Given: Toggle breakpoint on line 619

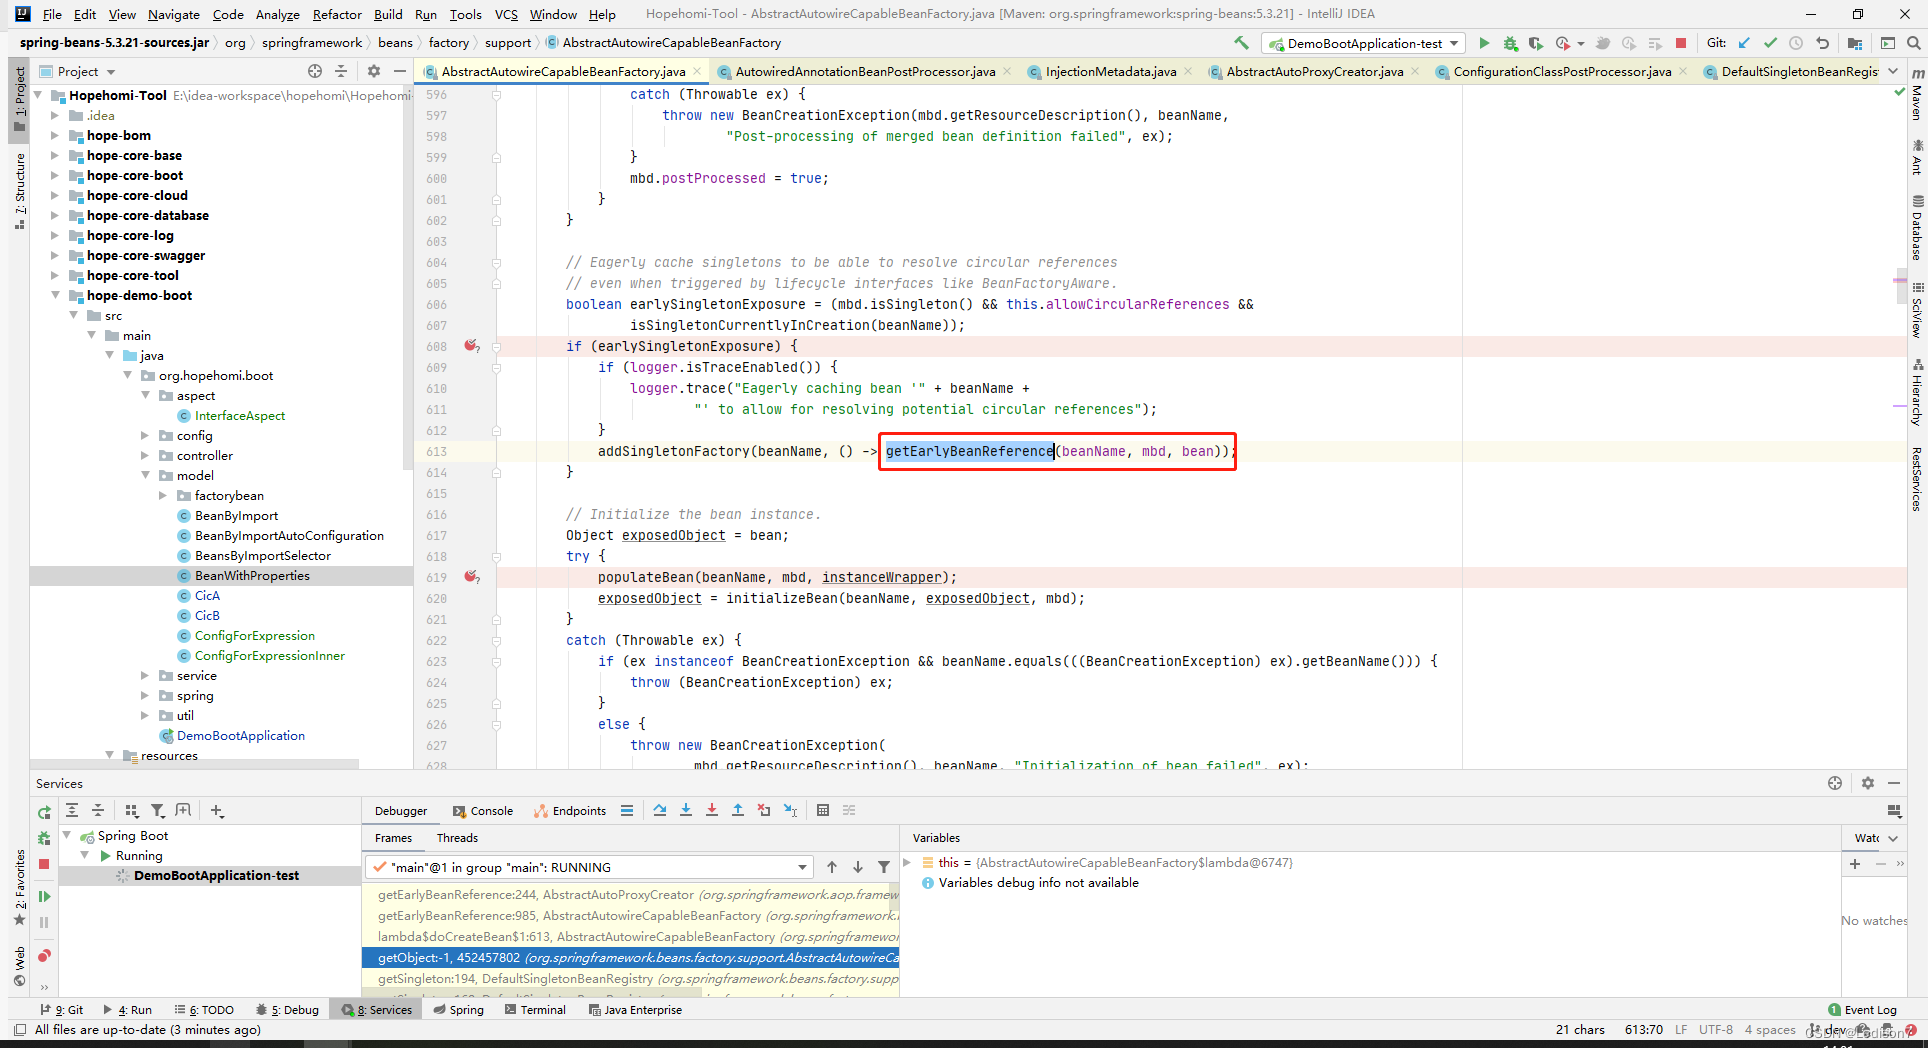Looking at the screenshot, I should click(x=471, y=577).
